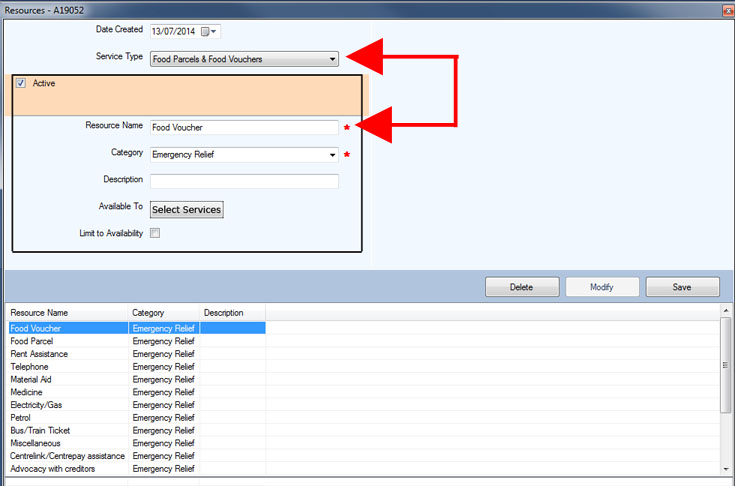Viewport: 735px width, 486px height.
Task: Click the Save button
Action: coord(682,287)
